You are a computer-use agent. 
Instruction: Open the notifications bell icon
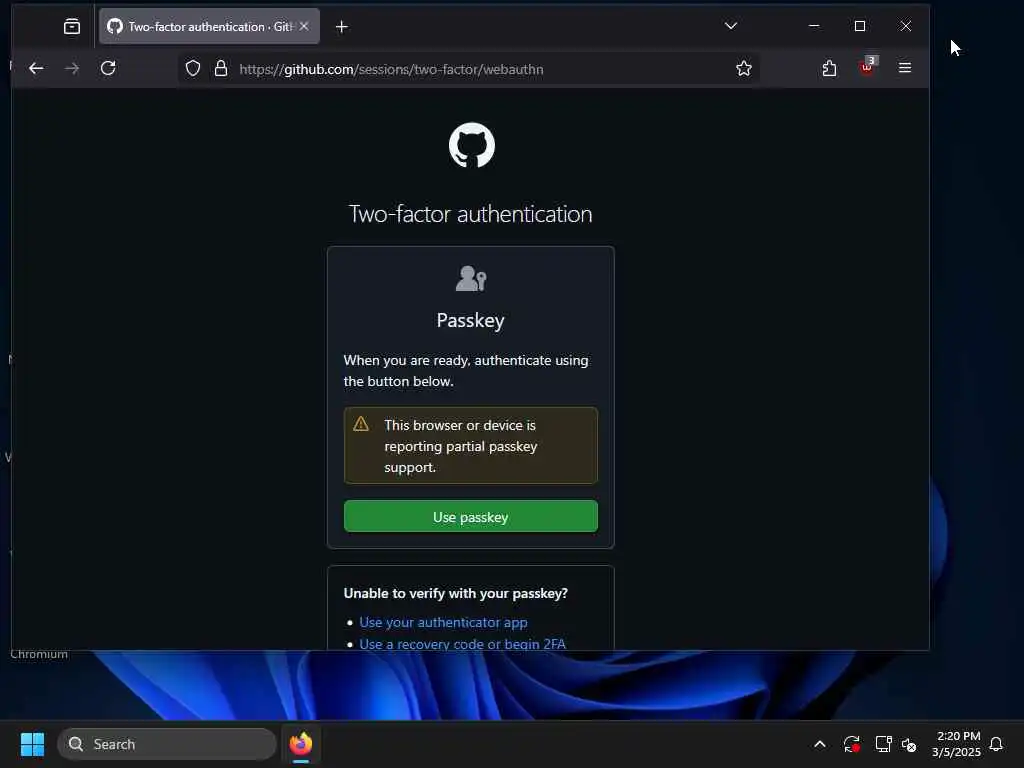coord(996,744)
